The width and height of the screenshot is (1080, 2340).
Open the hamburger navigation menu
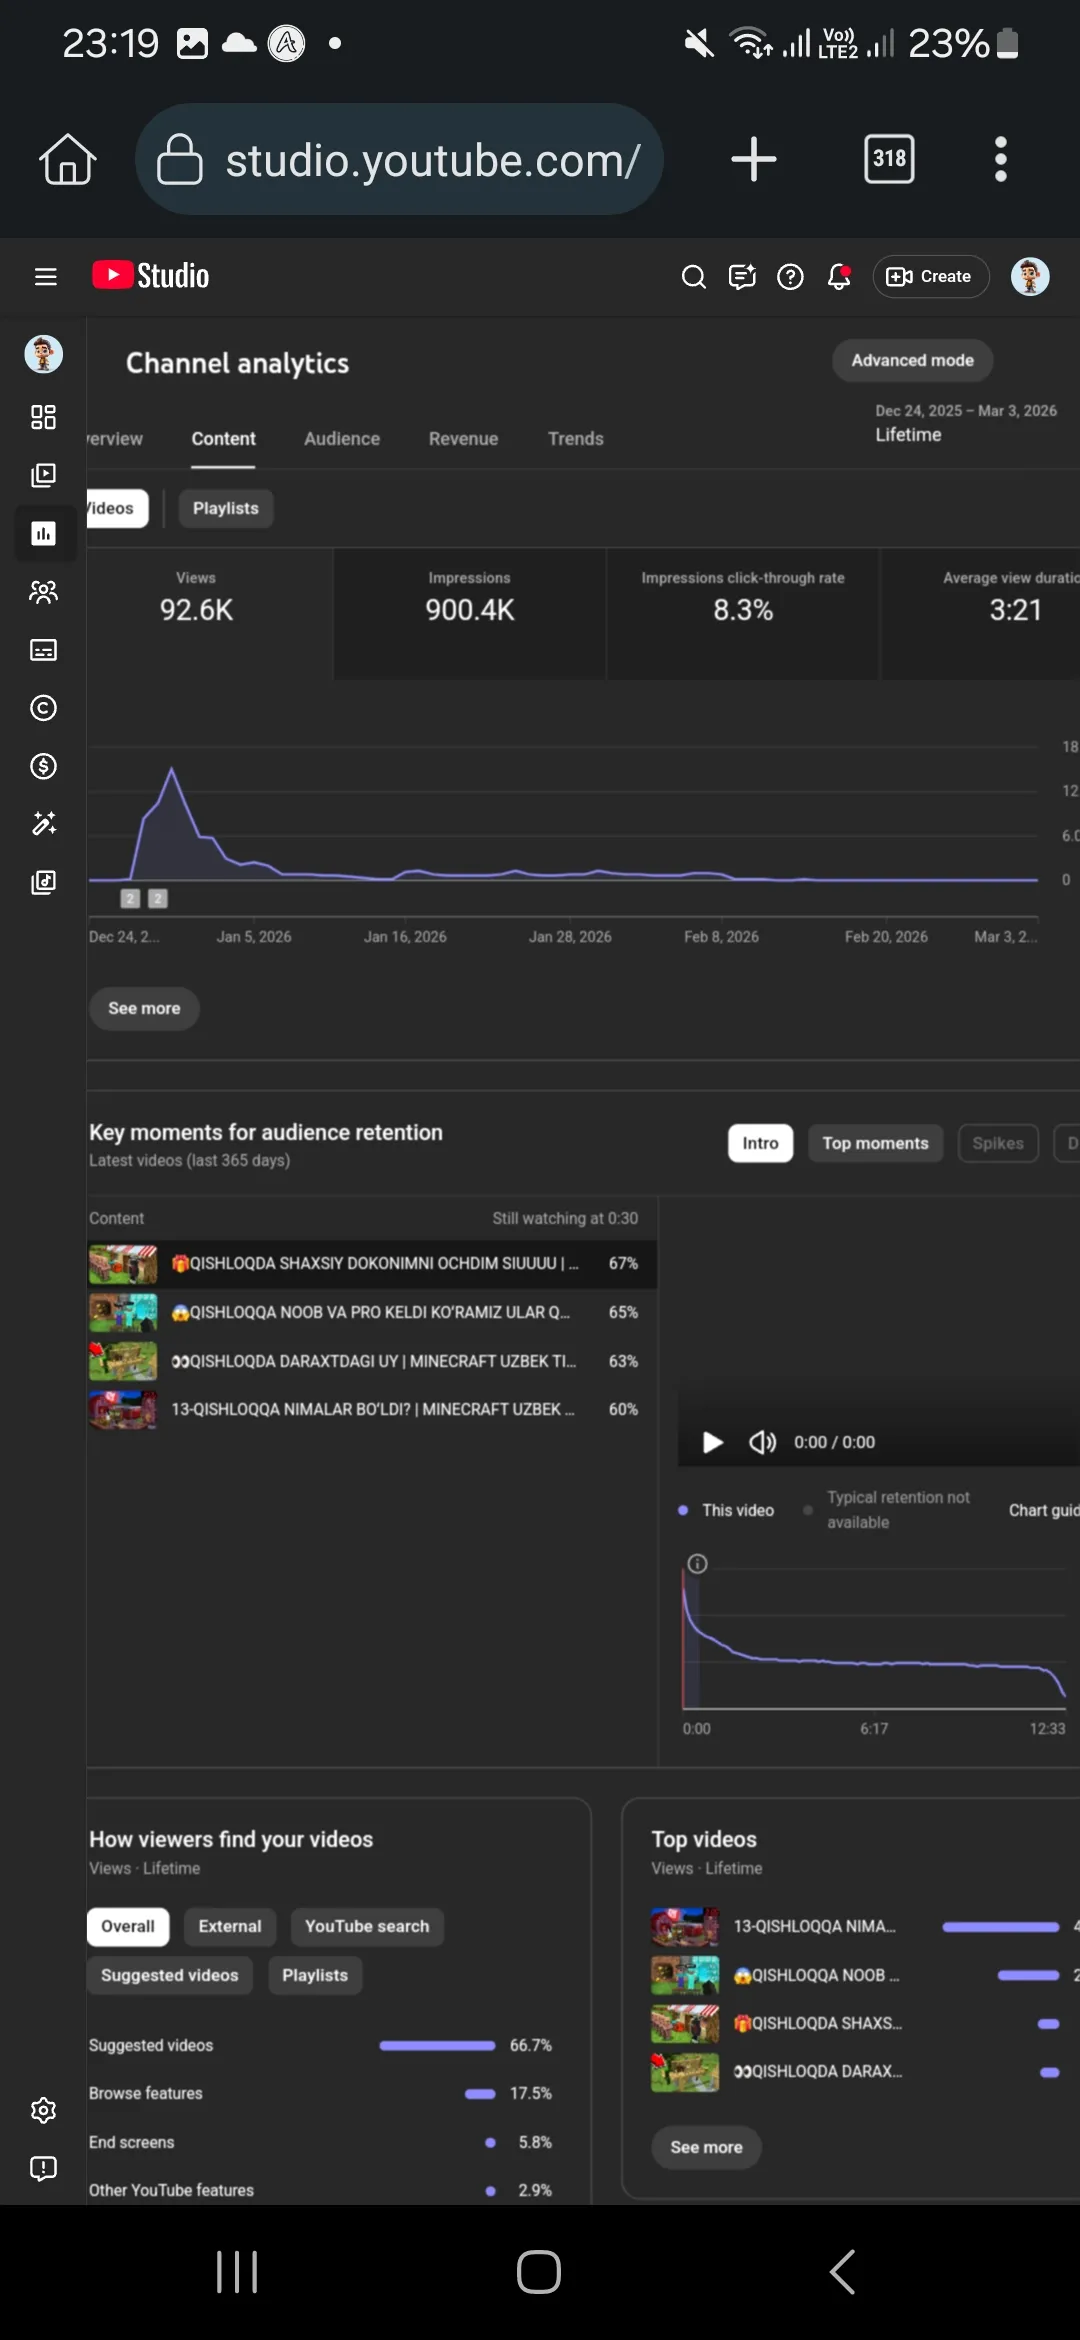[45, 276]
